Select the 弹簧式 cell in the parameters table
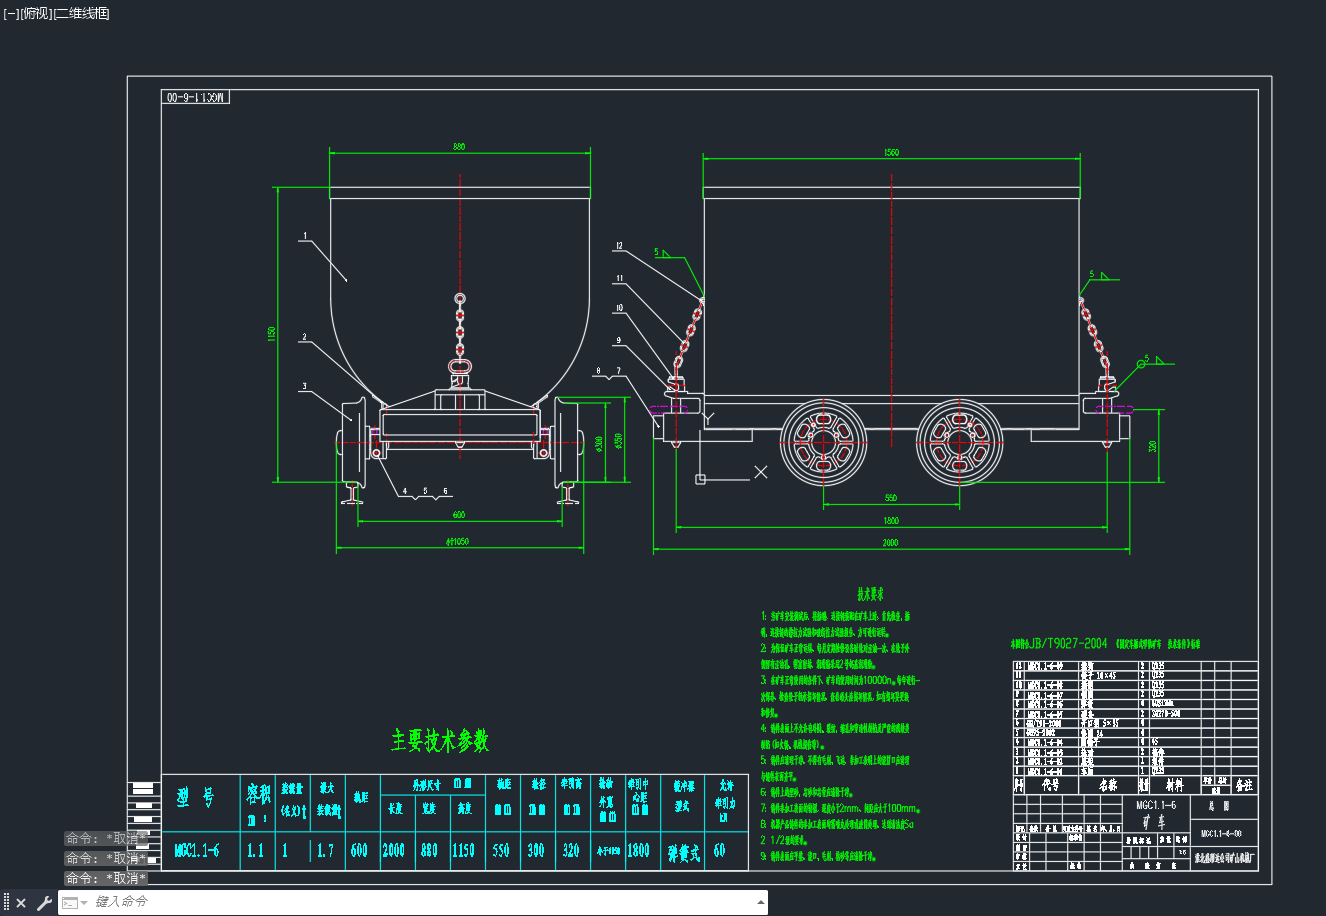The height and width of the screenshot is (916, 1326). point(684,853)
